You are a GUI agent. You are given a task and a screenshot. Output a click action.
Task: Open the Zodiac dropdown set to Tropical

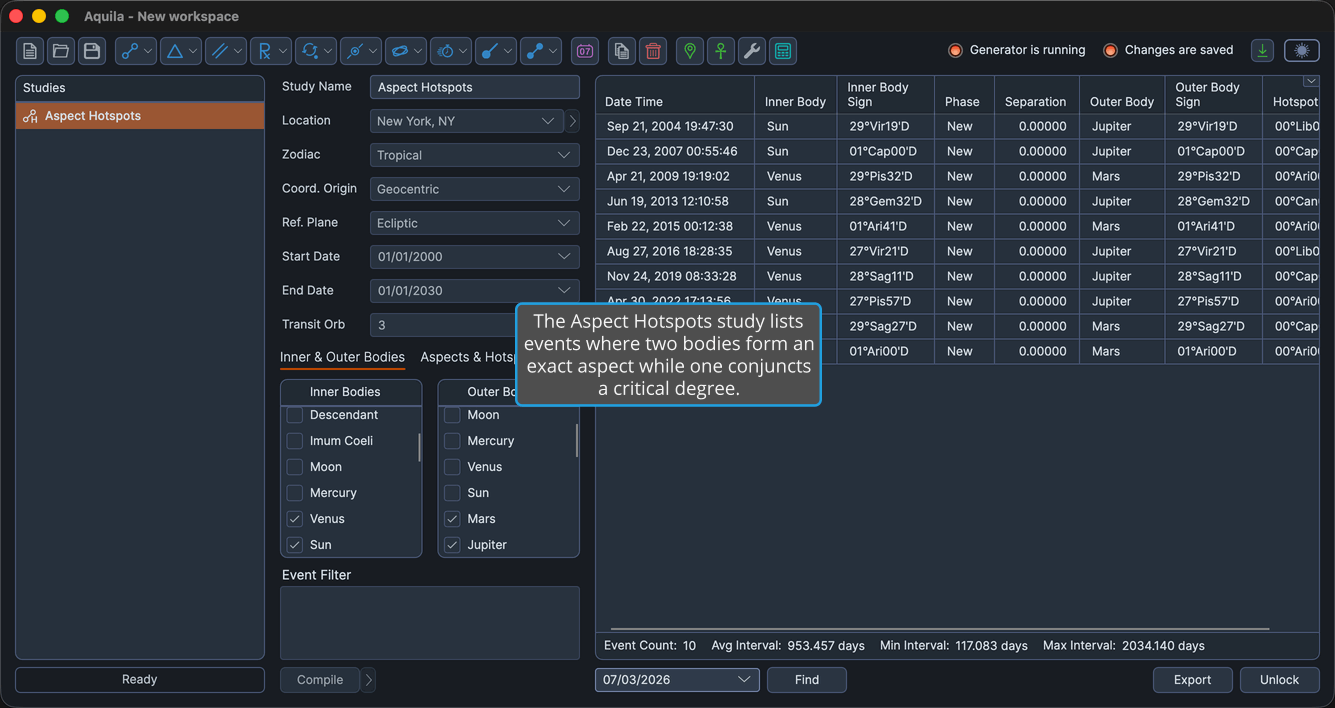(475, 155)
